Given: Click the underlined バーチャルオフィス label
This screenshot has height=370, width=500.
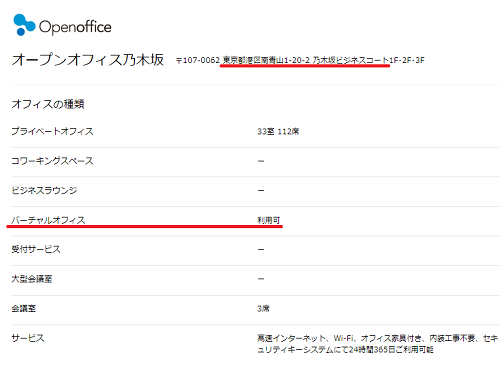Looking at the screenshot, I should (x=48, y=220).
